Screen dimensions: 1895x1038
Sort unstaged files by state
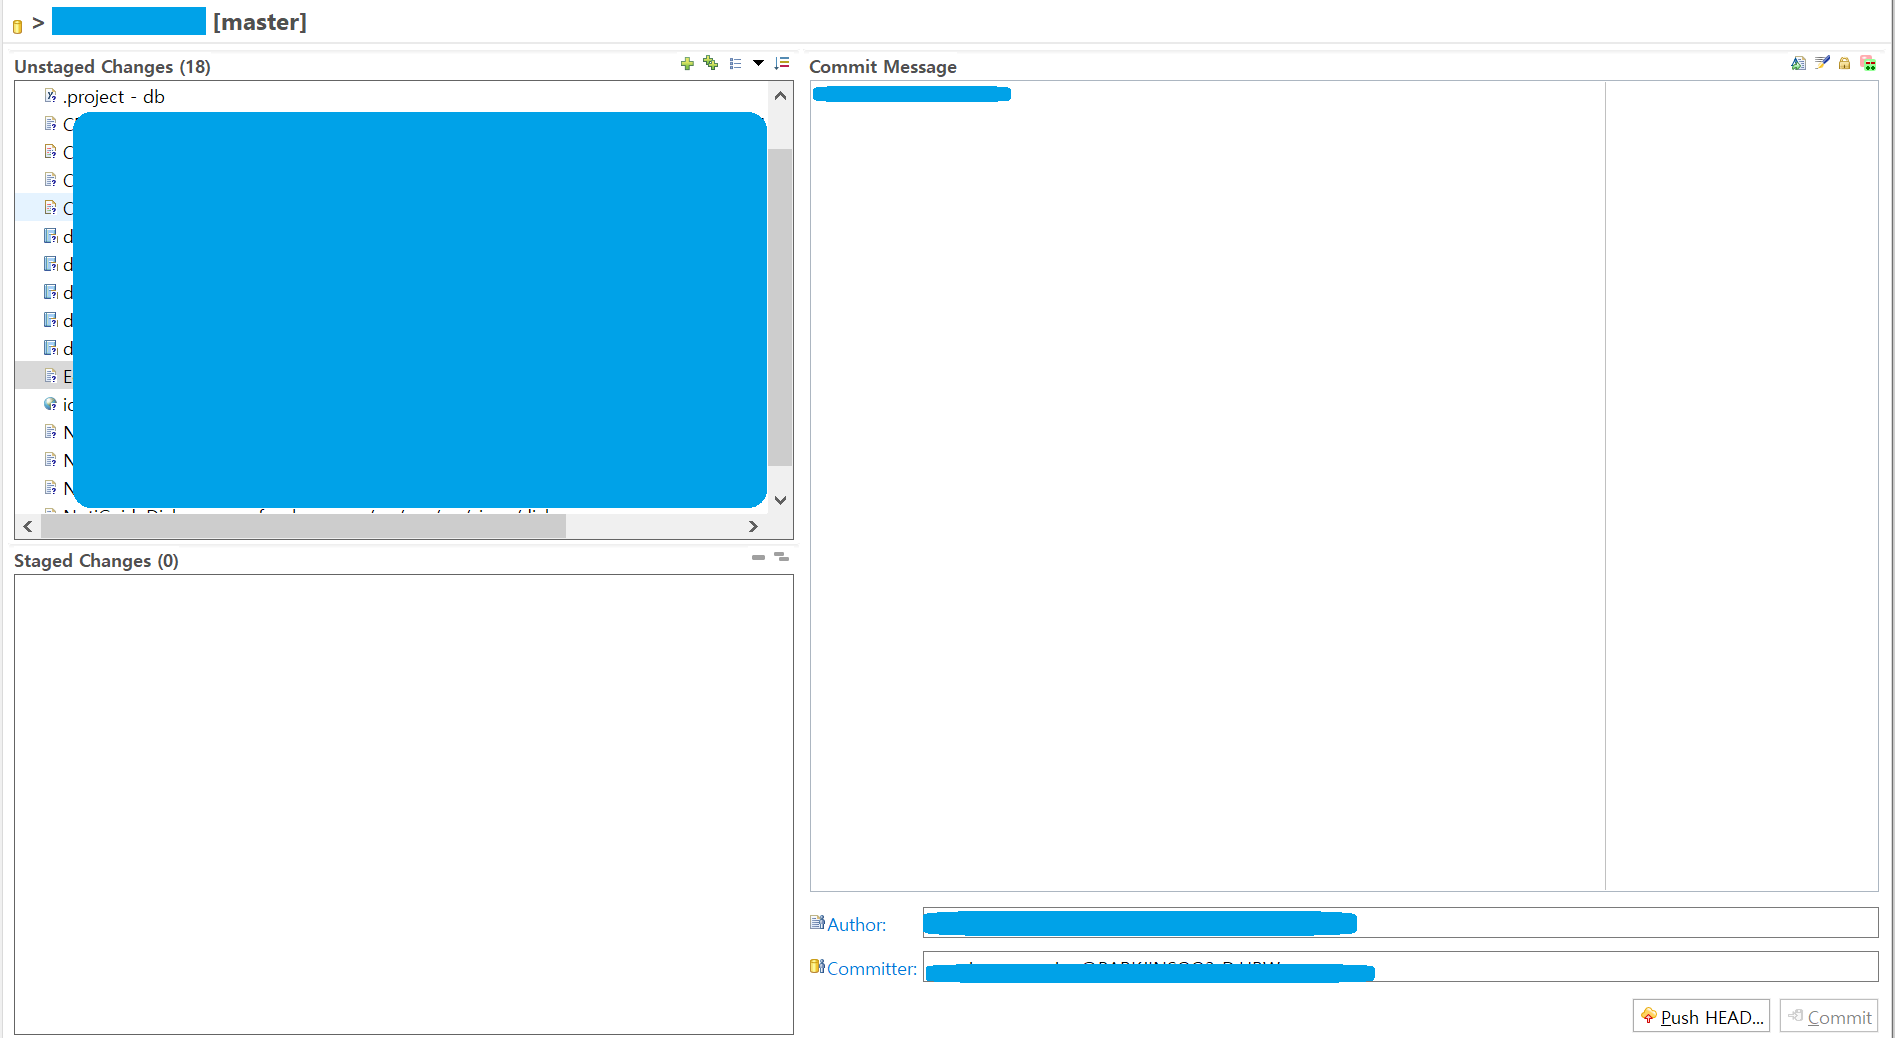[782, 64]
